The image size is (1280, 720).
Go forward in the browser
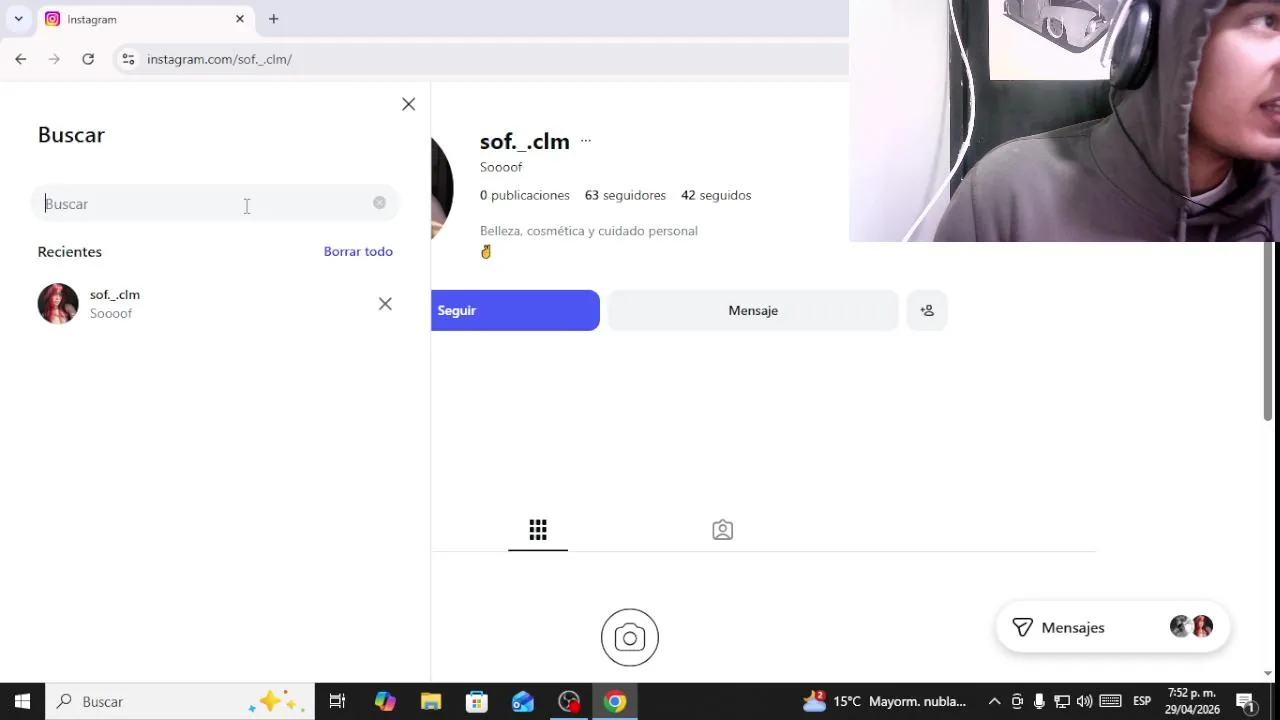[x=54, y=59]
